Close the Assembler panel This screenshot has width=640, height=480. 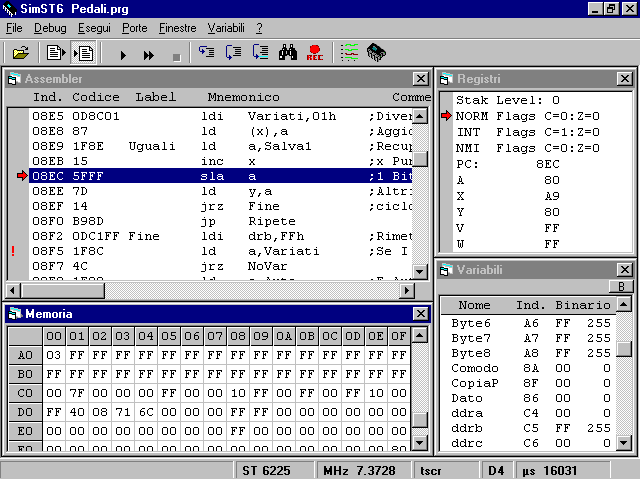point(420,78)
